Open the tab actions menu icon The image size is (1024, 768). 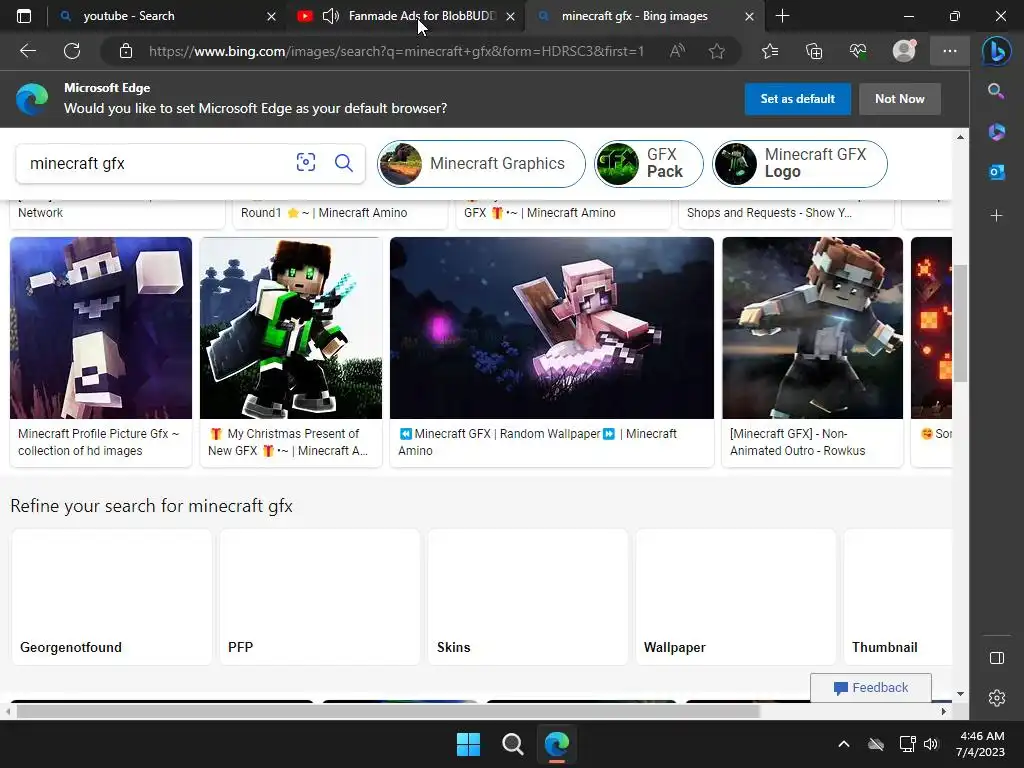[x=24, y=16]
